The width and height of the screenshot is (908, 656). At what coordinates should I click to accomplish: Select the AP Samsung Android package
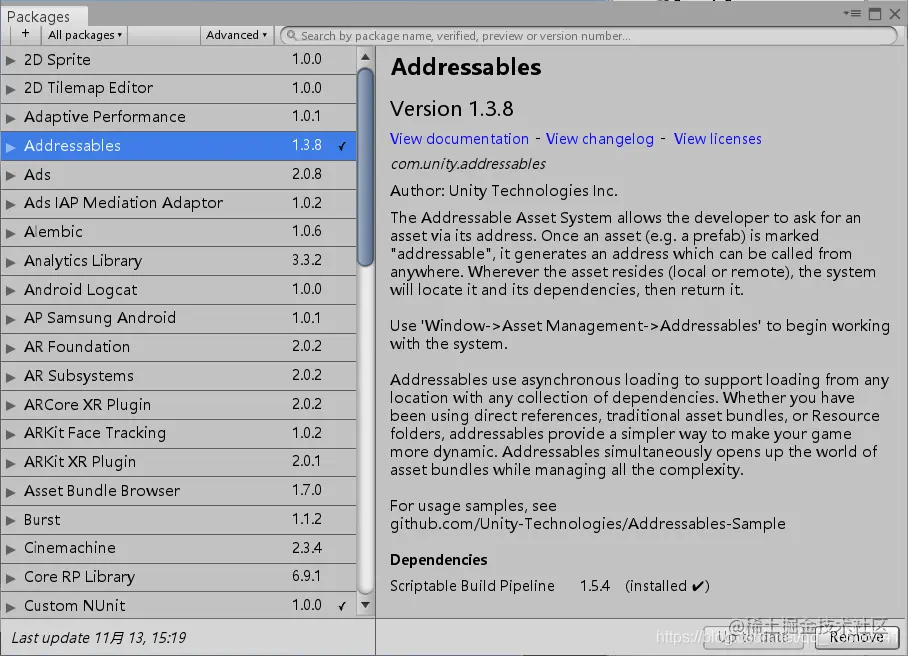pyautogui.click(x=178, y=318)
